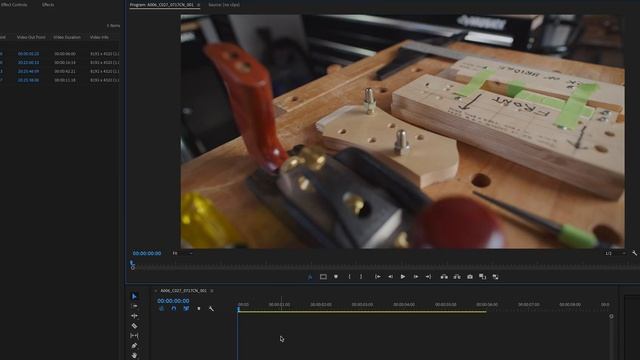
Task: Toggle Snap in the timeline
Action: [174, 309]
